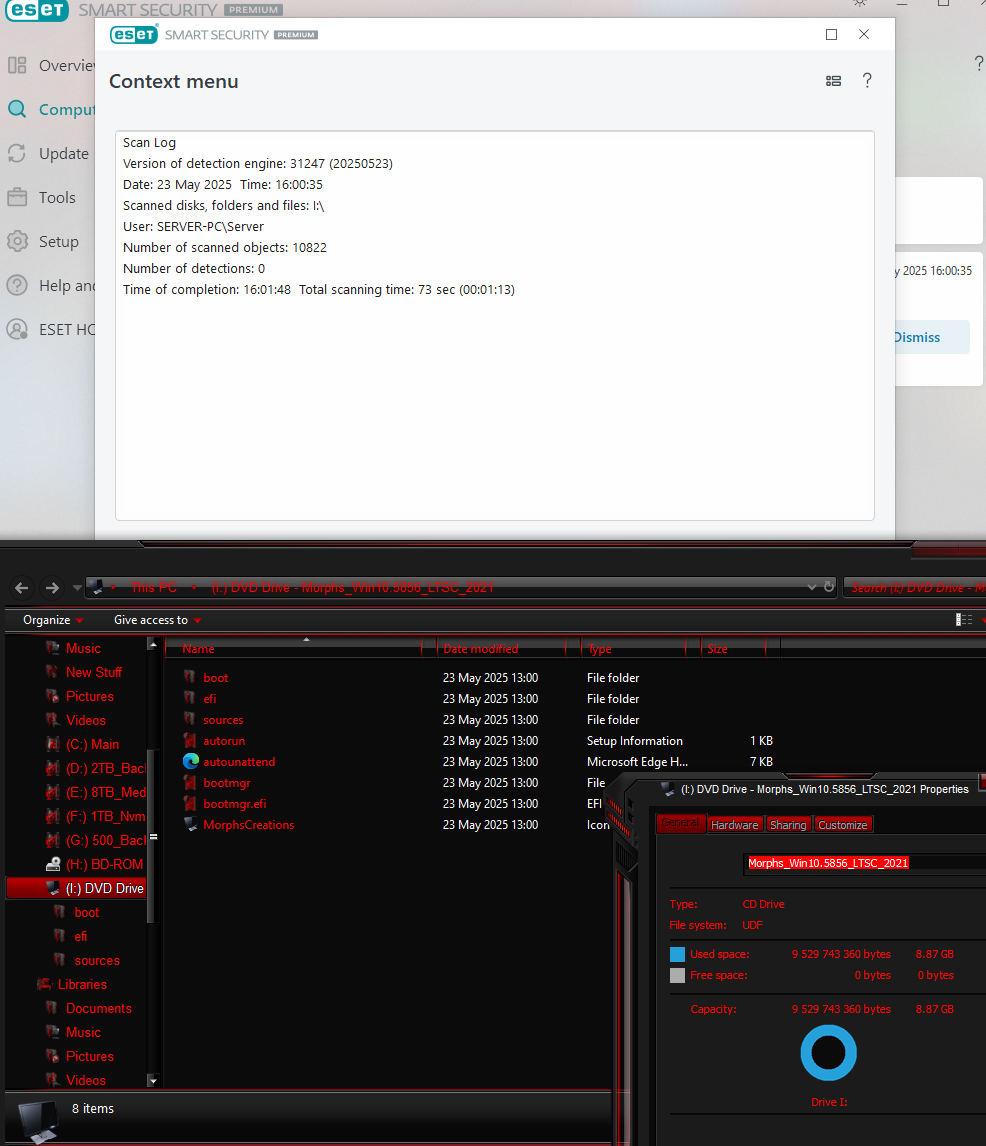Go forward in File Explorer
The height and width of the screenshot is (1146, 986).
click(52, 588)
